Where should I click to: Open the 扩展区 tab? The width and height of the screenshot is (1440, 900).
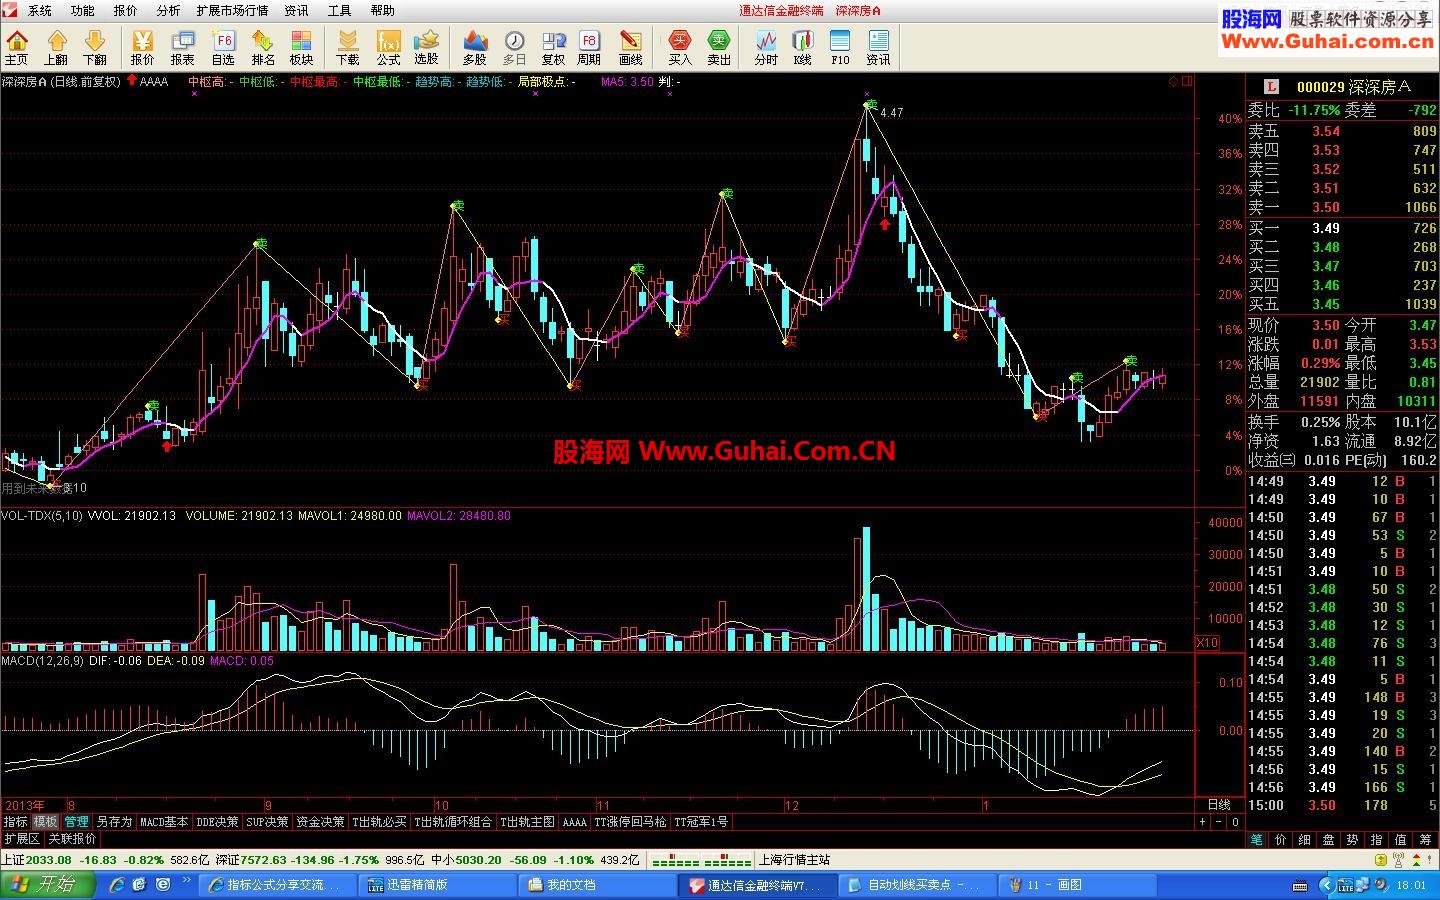click(21, 839)
